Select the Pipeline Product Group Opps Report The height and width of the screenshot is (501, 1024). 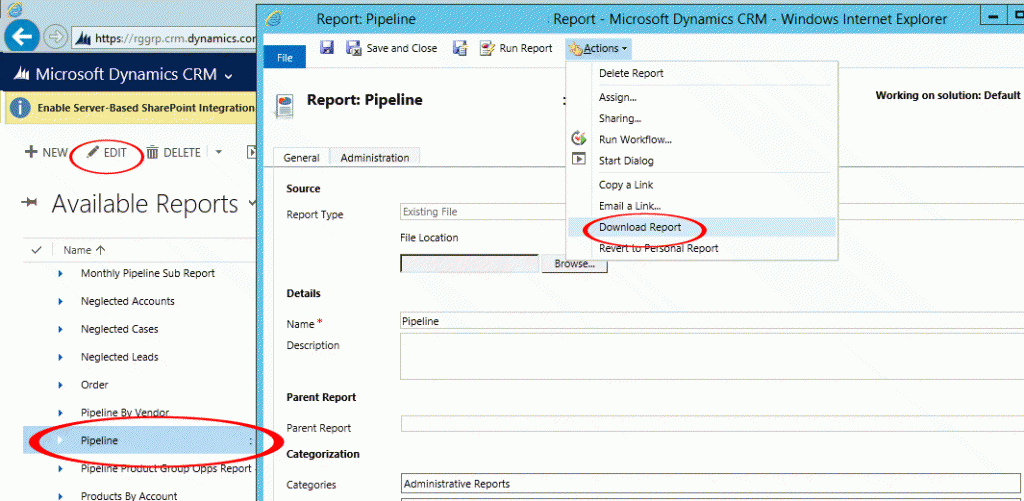(166, 468)
